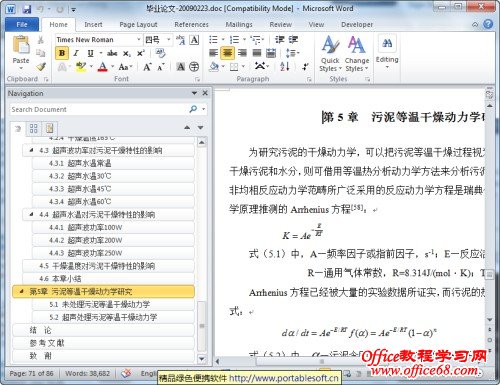Click the 参考文献 heading
The width and height of the screenshot is (500, 385).
click(103, 343)
